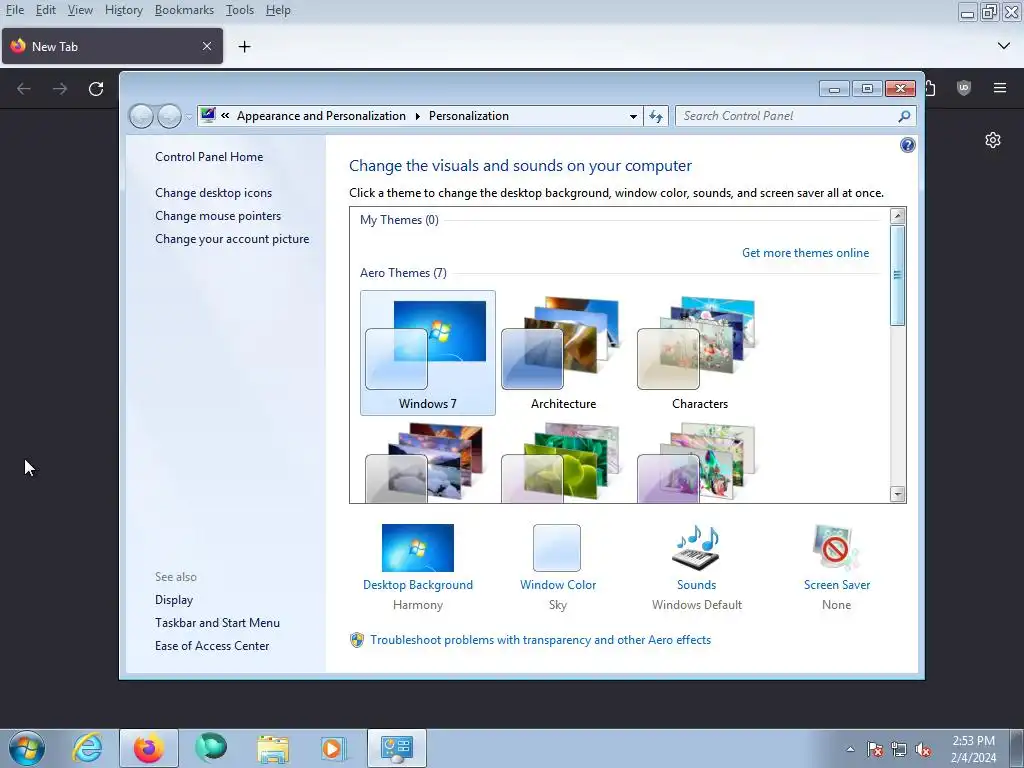Open Taskbar and Start Menu link

tap(217, 623)
